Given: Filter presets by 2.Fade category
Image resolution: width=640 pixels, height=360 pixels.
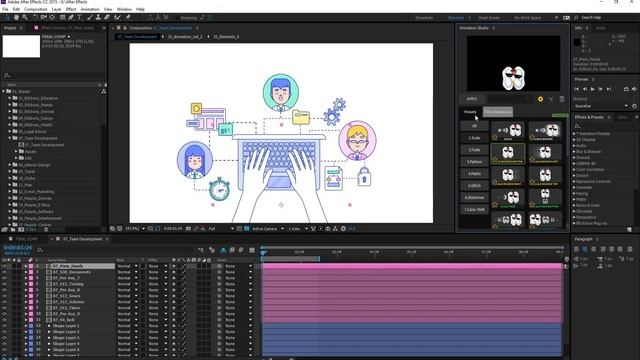Looking at the screenshot, I should [474, 150].
